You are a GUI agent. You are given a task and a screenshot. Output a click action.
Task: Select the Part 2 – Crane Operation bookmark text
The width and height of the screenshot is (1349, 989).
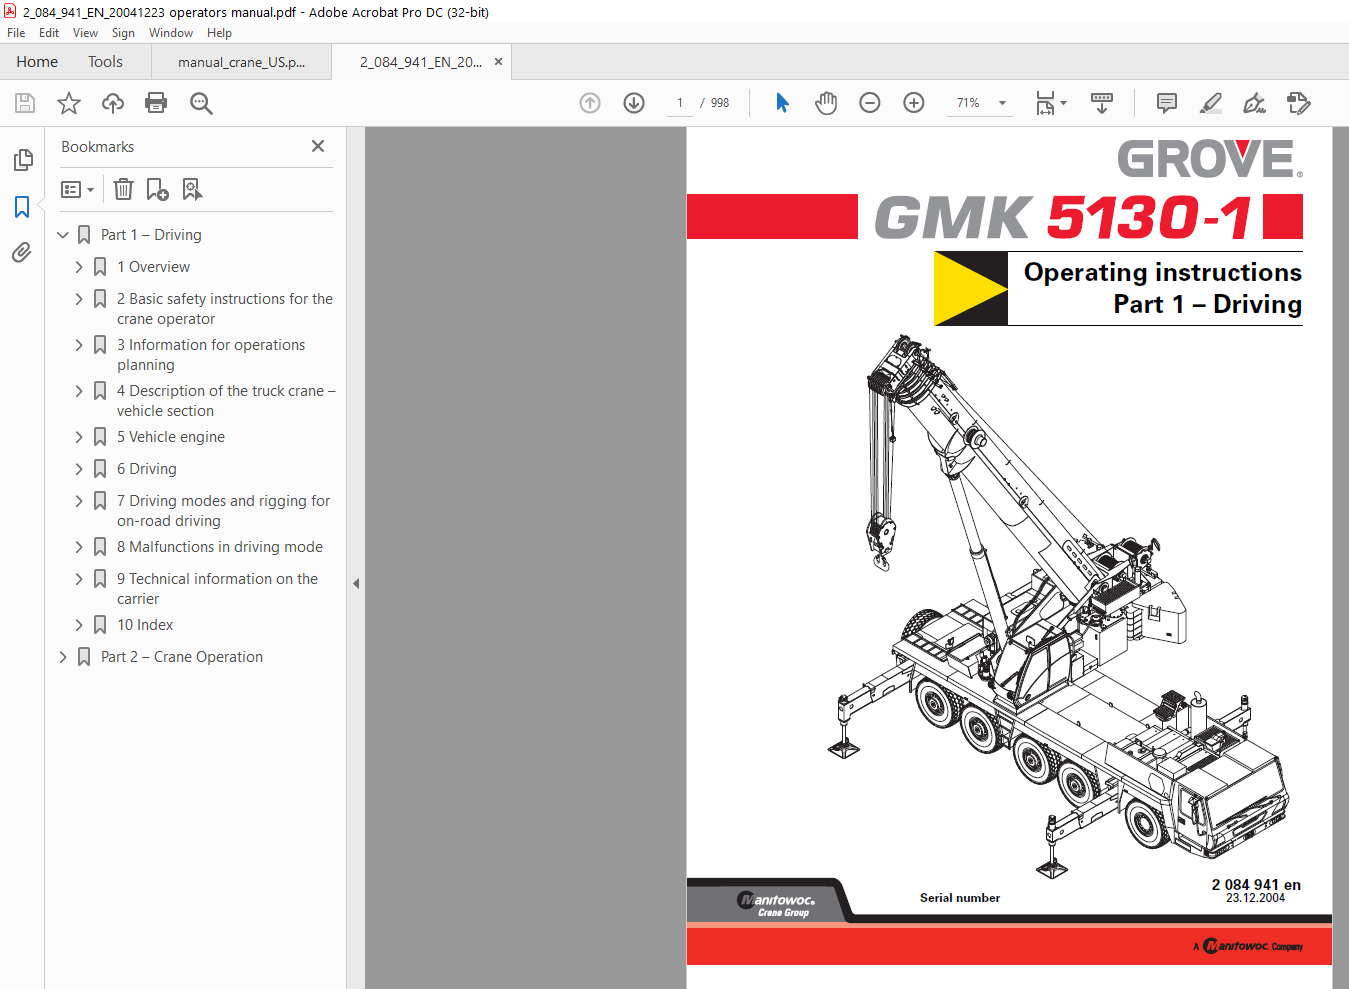pos(182,657)
